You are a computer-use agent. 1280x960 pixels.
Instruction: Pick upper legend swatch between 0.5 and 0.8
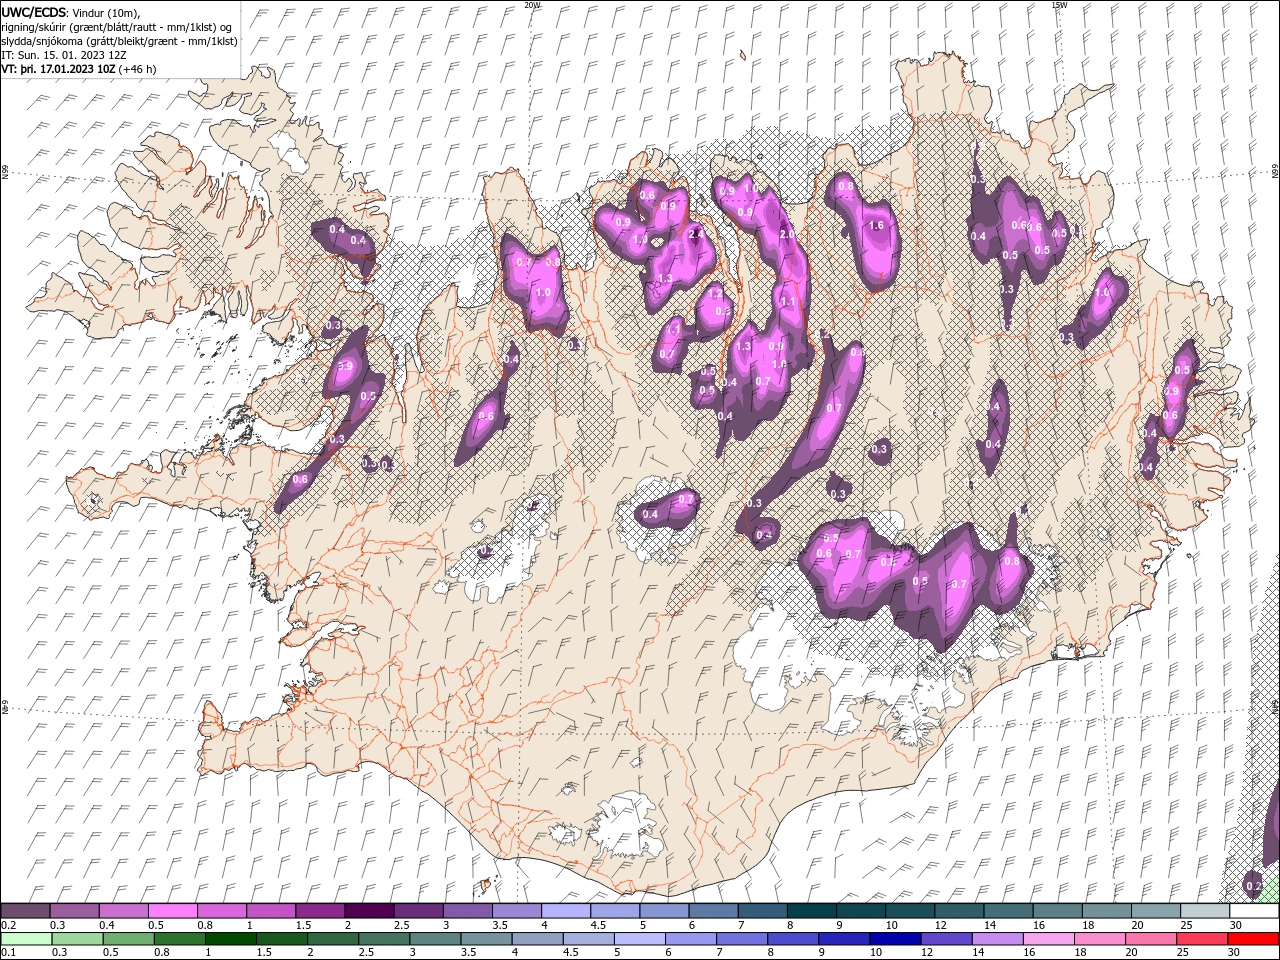tap(172, 911)
